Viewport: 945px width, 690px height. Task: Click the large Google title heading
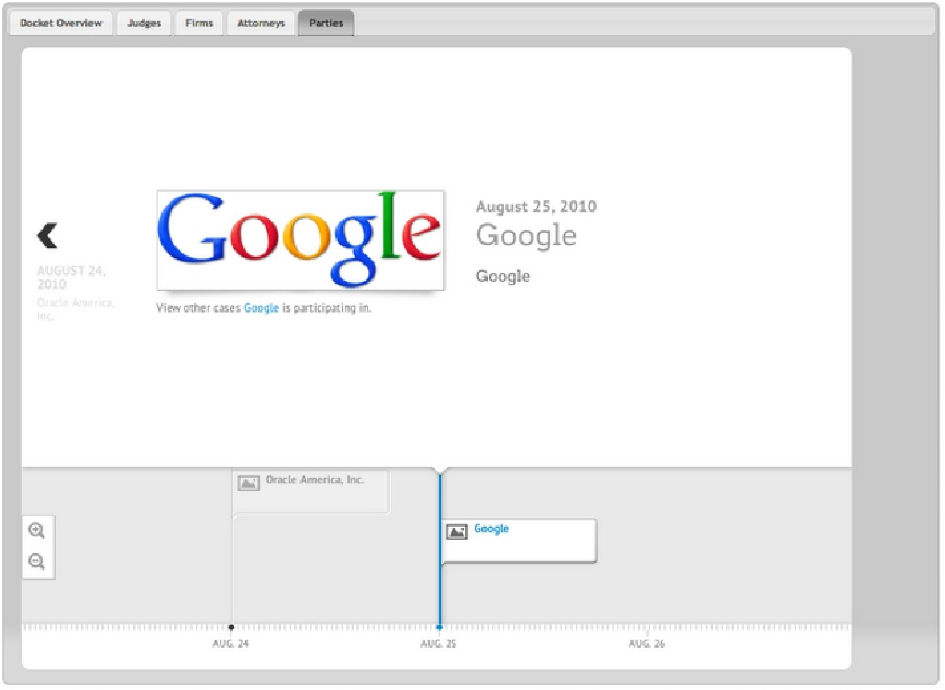[526, 236]
